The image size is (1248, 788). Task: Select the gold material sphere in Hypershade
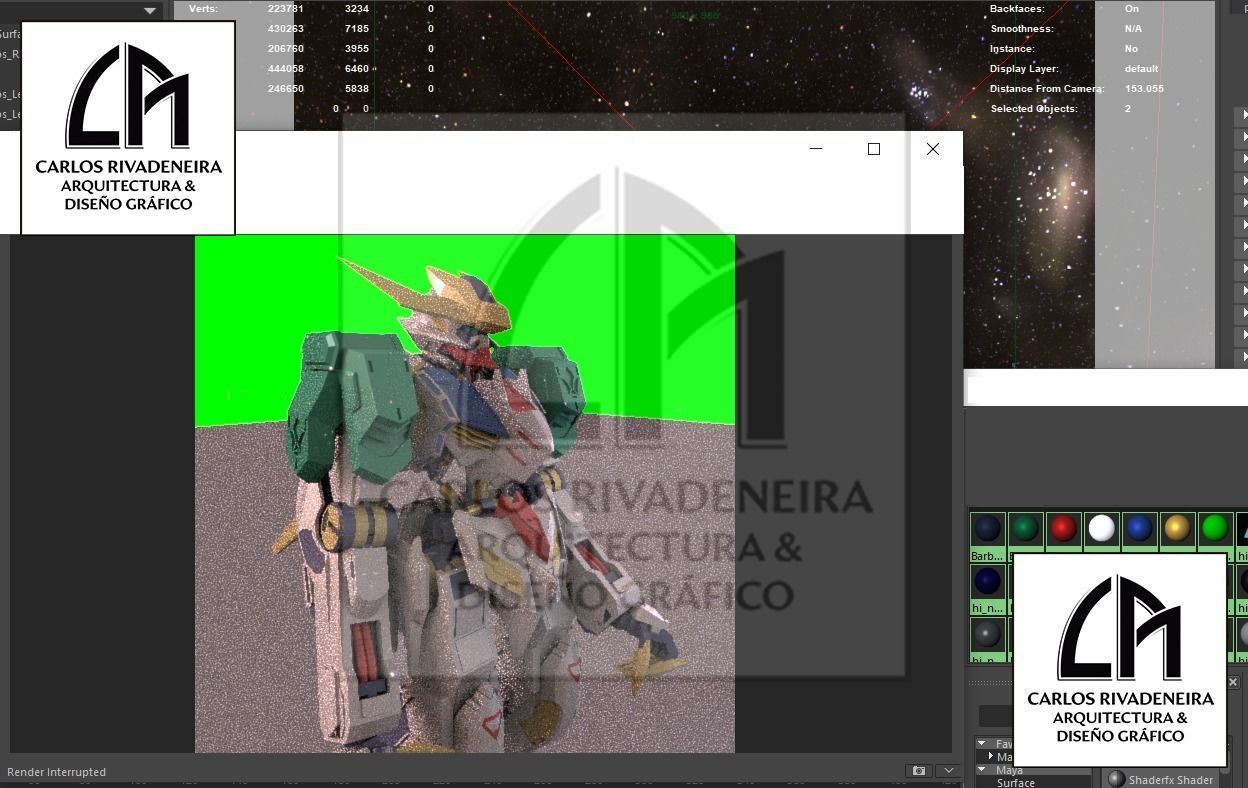[x=1177, y=528]
